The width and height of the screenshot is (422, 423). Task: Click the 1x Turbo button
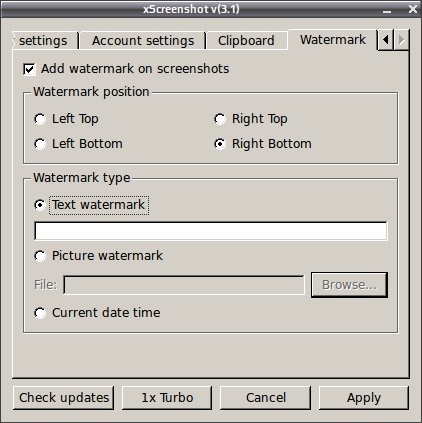(167, 398)
